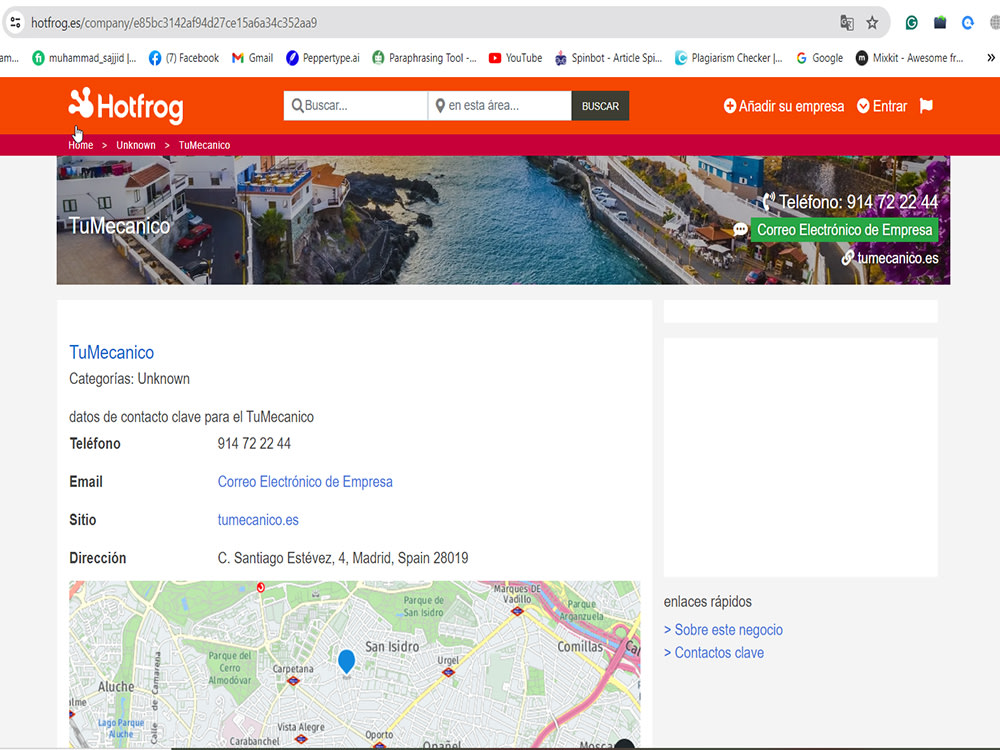Open the YouTube bookmark
This screenshot has width=1000, height=750.
[x=515, y=58]
